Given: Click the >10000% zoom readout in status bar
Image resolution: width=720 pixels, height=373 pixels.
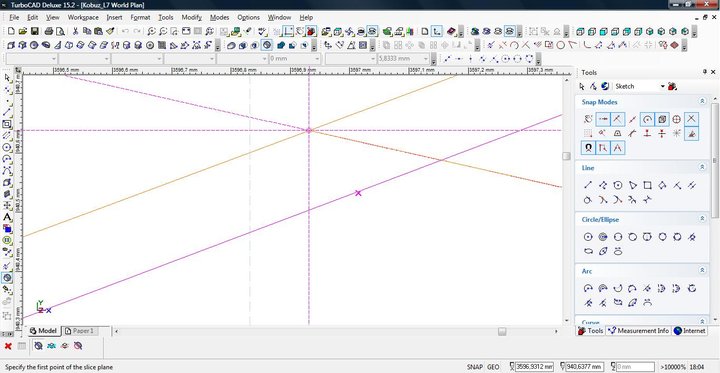Looking at the screenshot, I should pos(674,367).
